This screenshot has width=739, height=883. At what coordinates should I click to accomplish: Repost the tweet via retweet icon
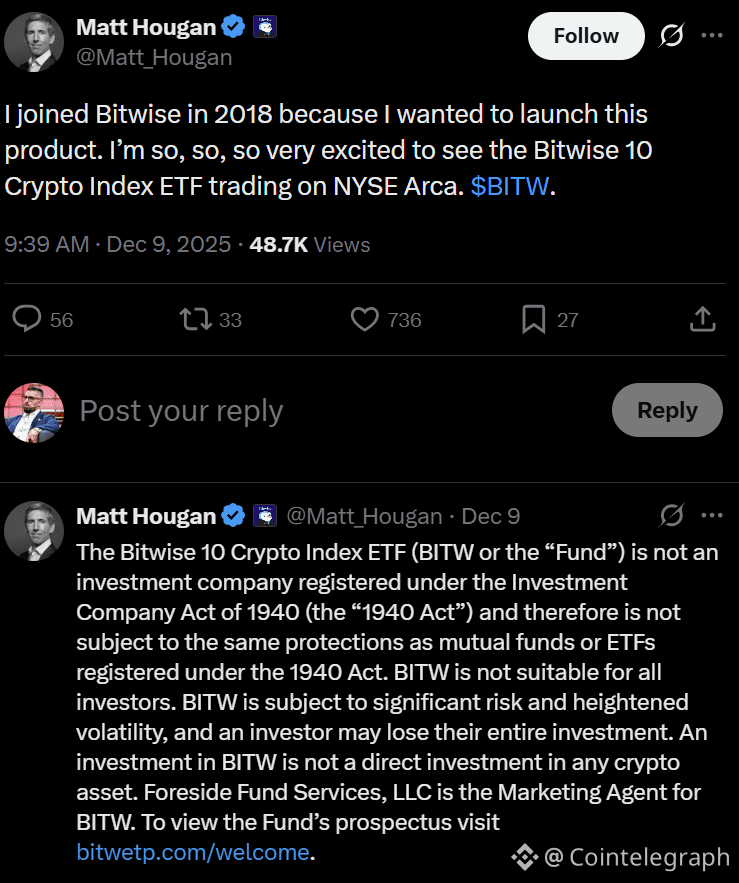[194, 320]
